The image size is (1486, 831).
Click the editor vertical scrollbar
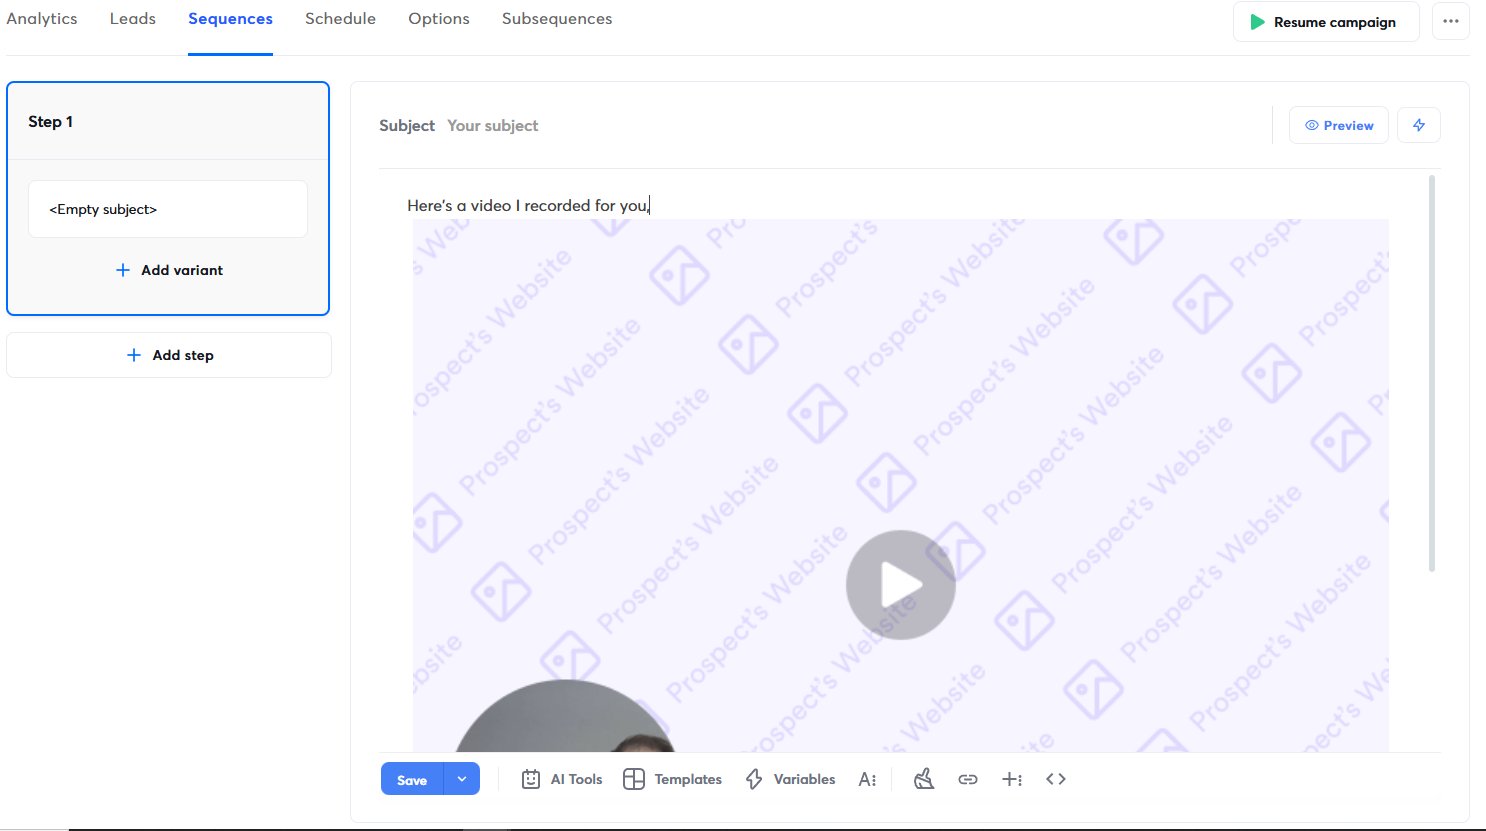[1432, 373]
